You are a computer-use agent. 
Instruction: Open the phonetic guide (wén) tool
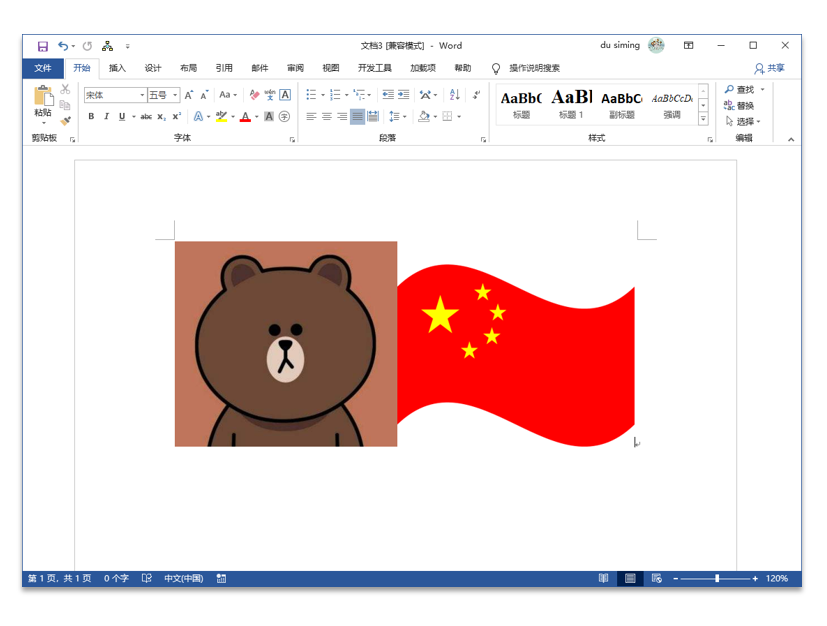pyautogui.click(x=270, y=95)
